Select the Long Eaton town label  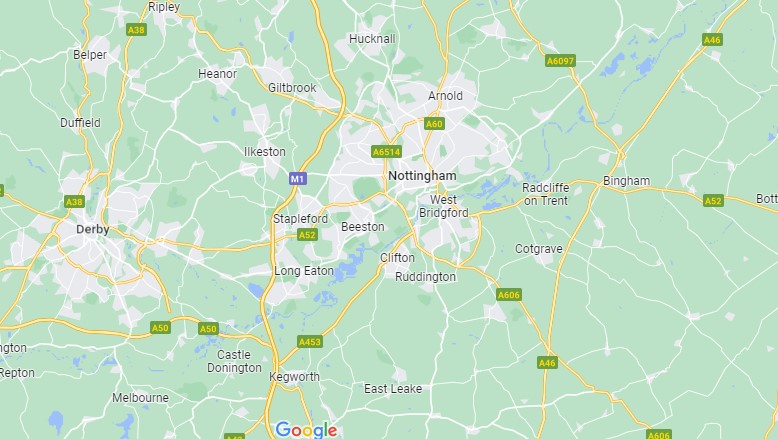click(304, 271)
